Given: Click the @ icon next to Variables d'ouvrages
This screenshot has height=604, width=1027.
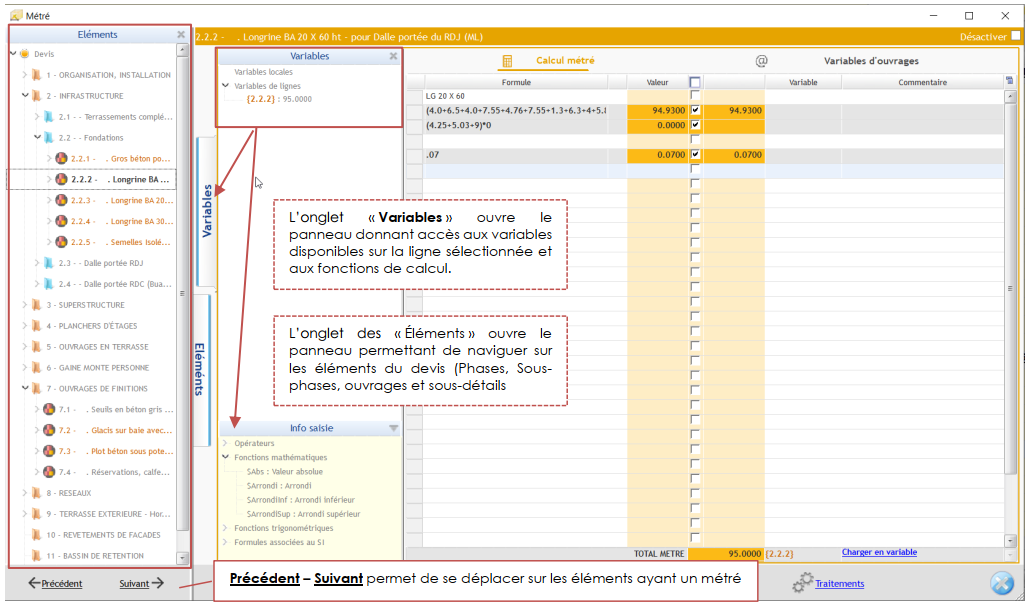Looking at the screenshot, I should click(x=762, y=61).
